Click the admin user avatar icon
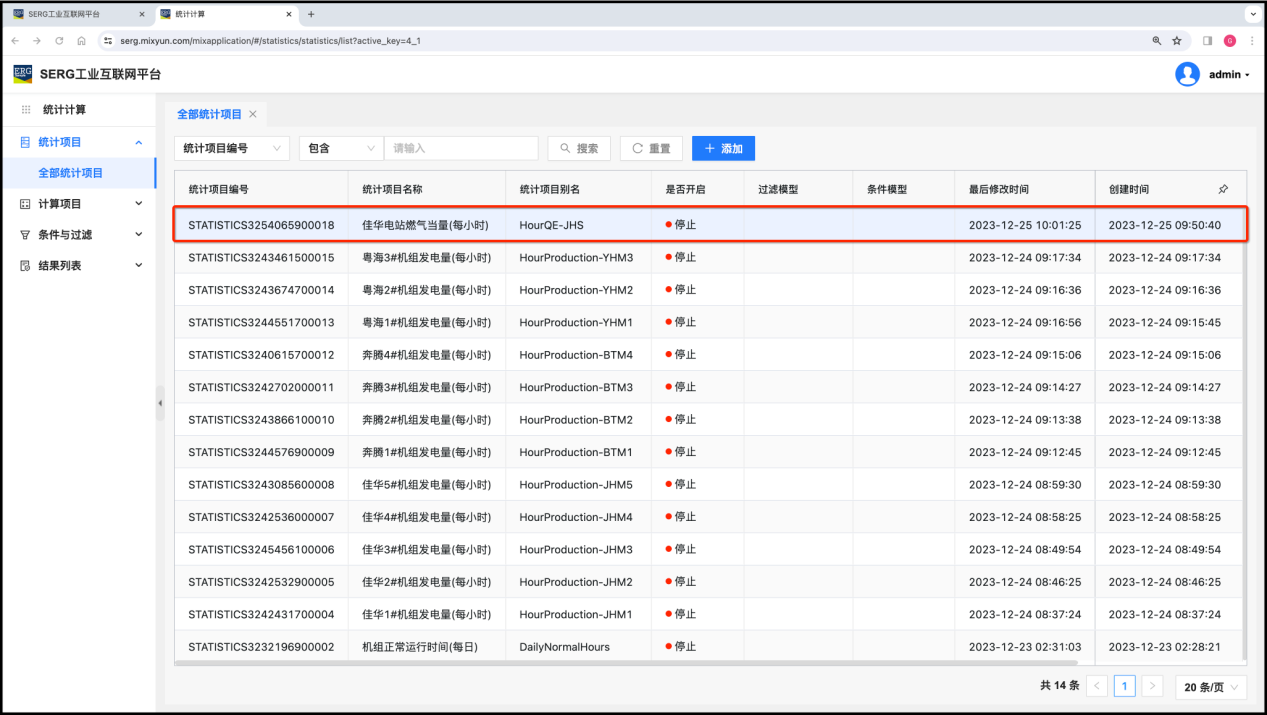Screen dimensions: 1267x715 [x=1187, y=74]
